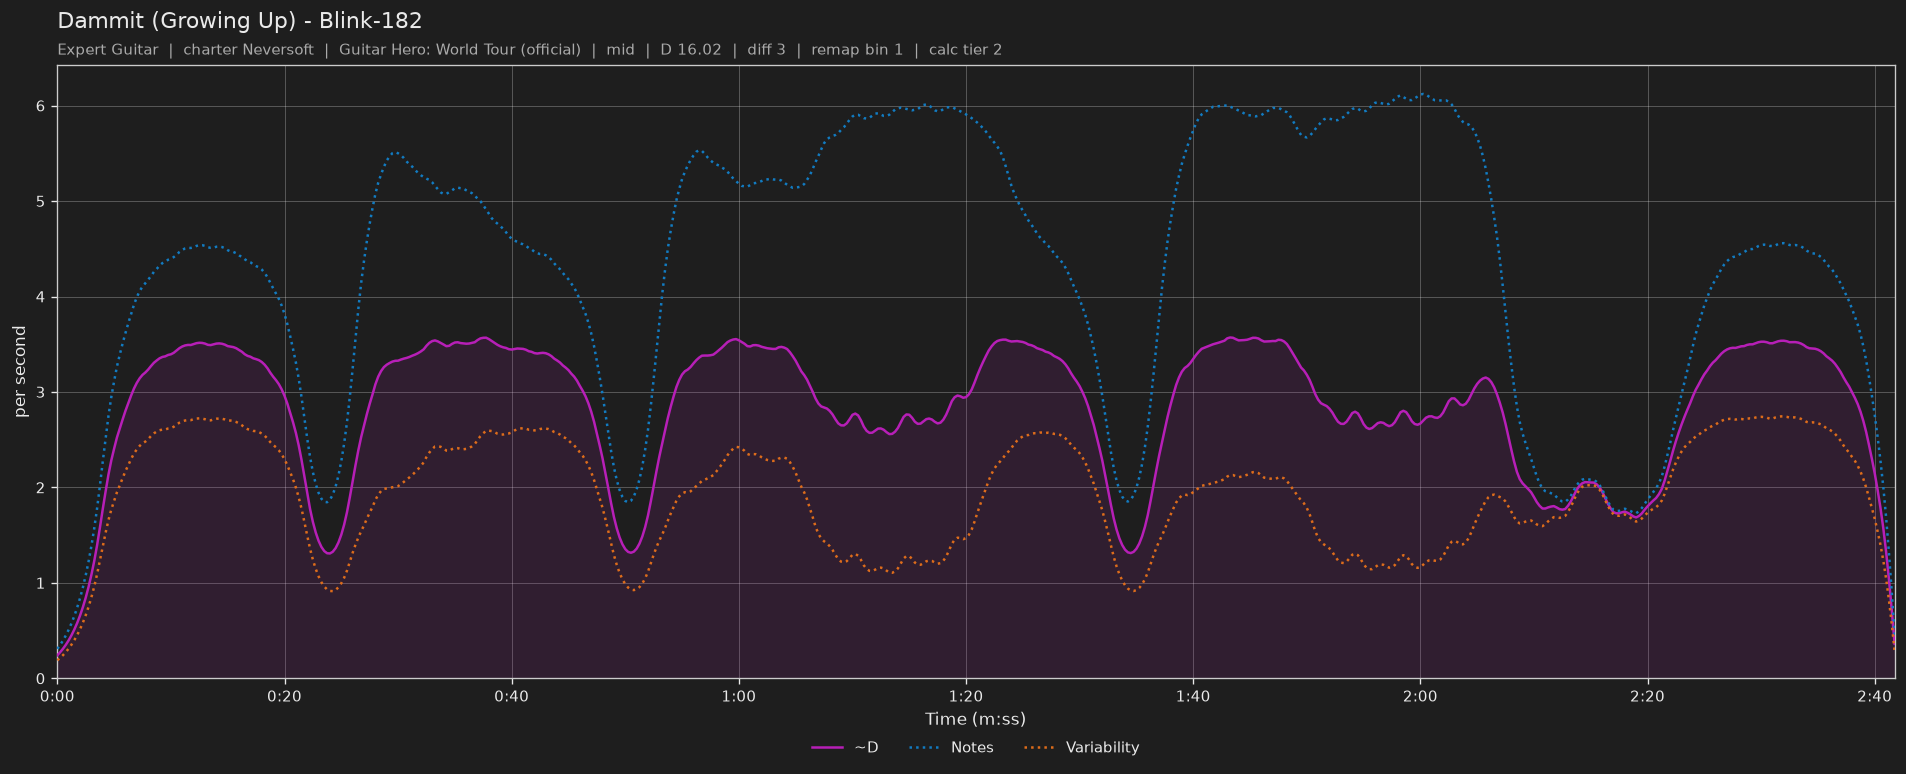Click the "0:00" x-axis tick label
The image size is (1906, 774).
click(x=58, y=696)
